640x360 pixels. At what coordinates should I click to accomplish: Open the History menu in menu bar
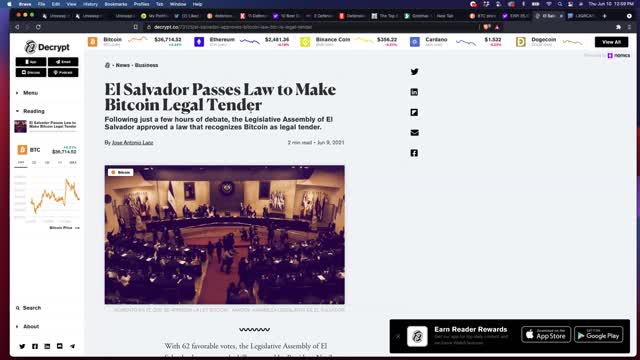click(90, 4)
